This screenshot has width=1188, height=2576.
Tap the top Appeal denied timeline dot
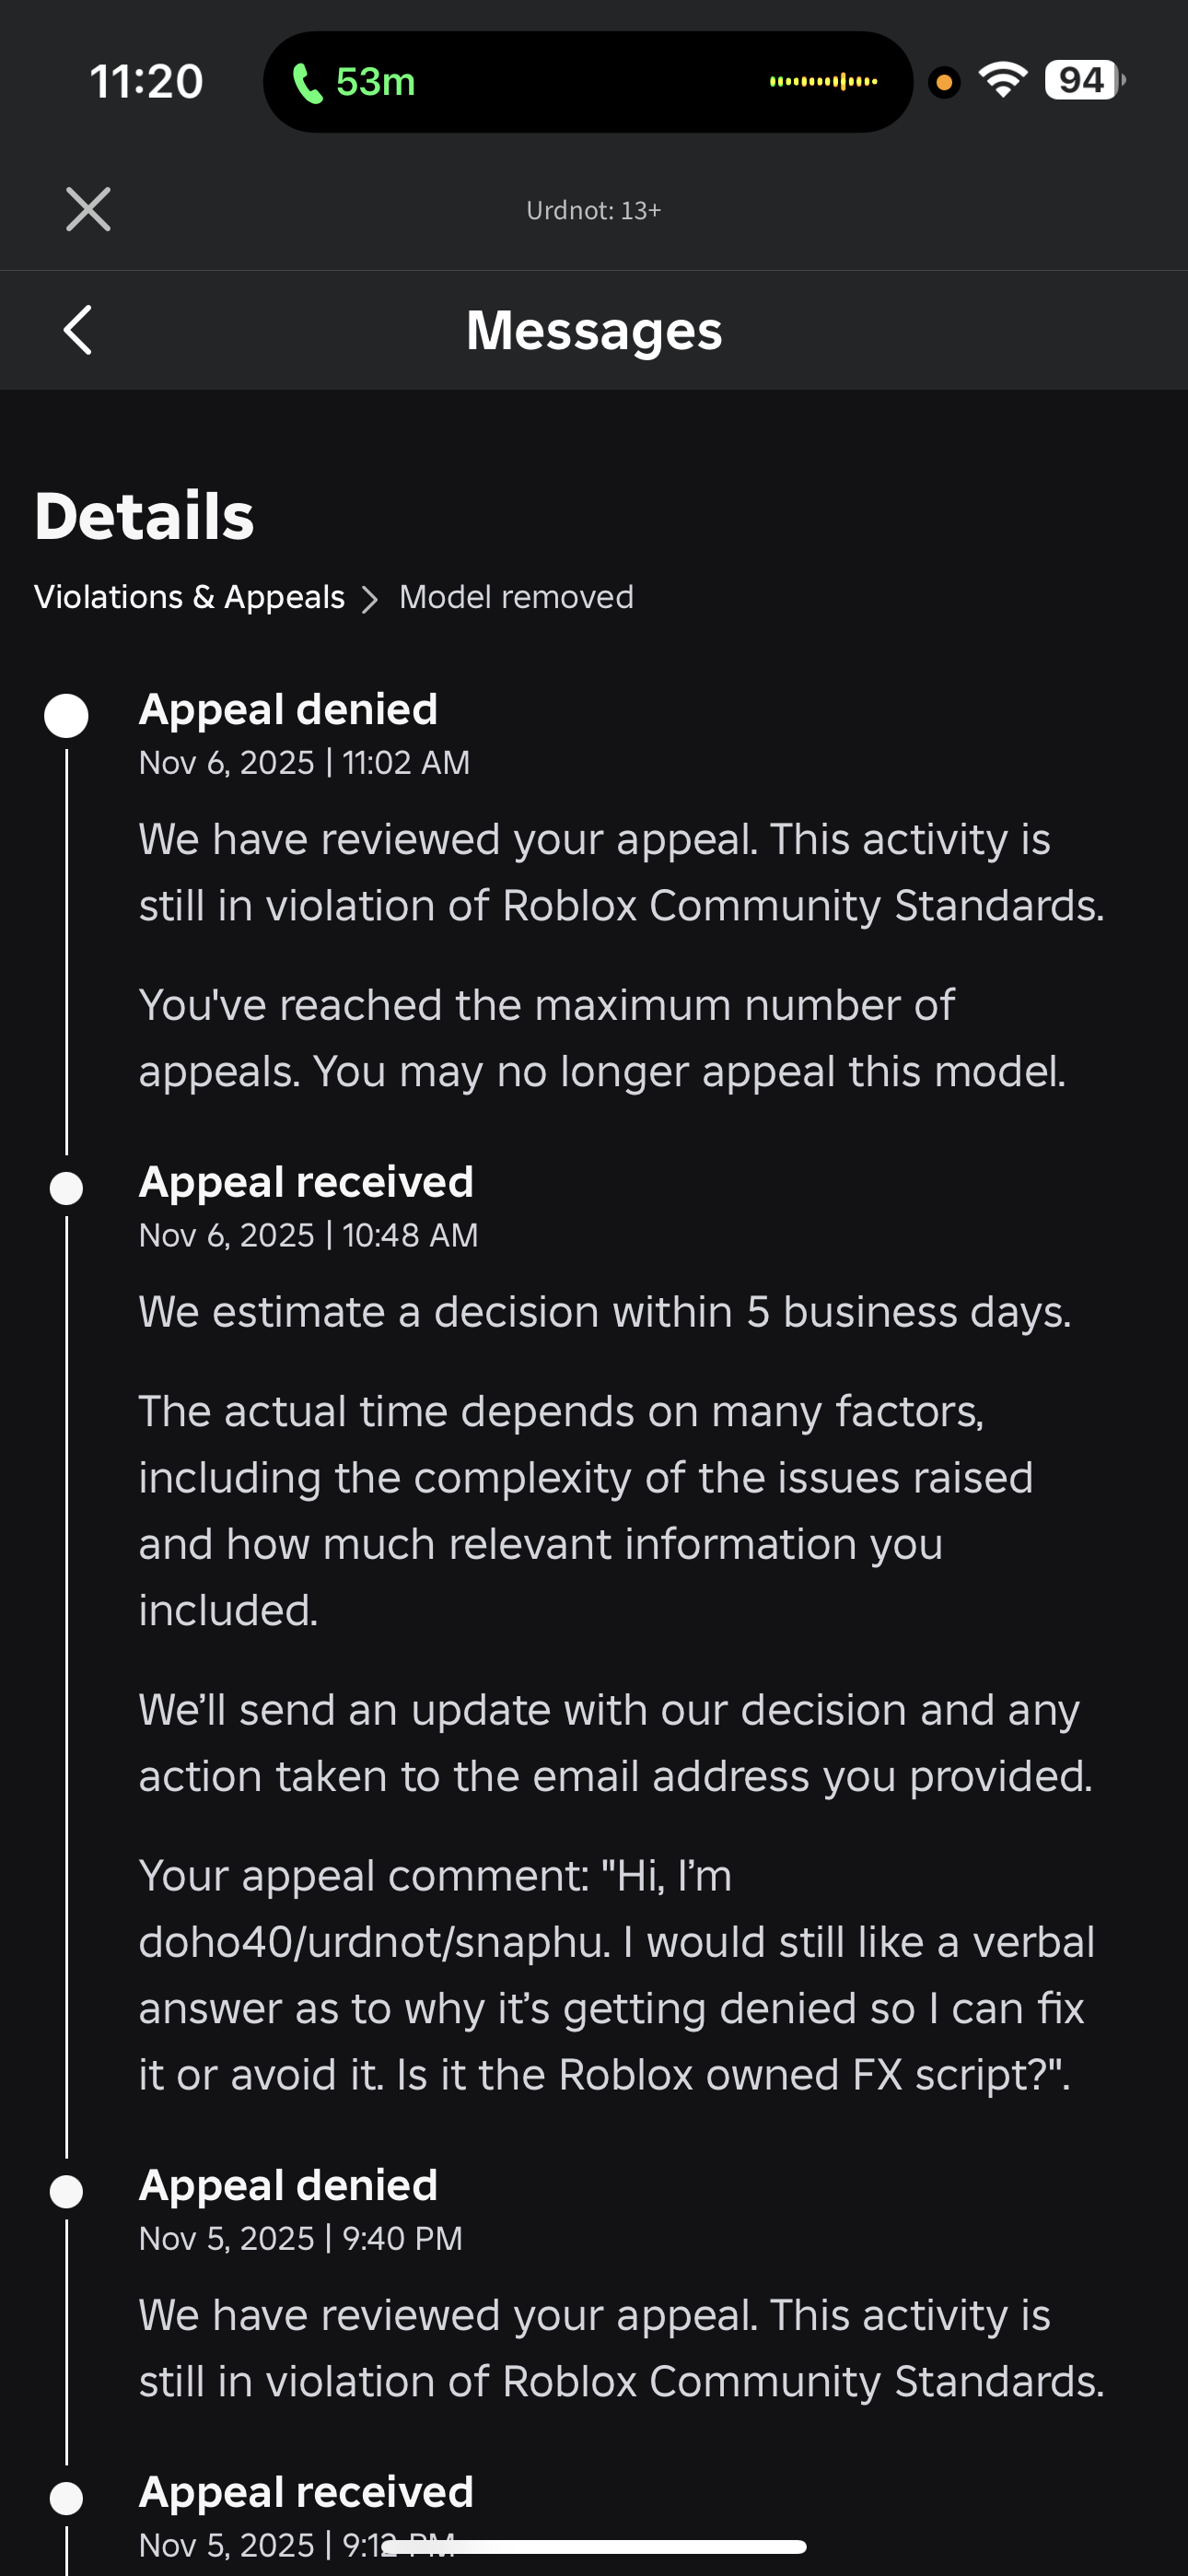pos(66,716)
